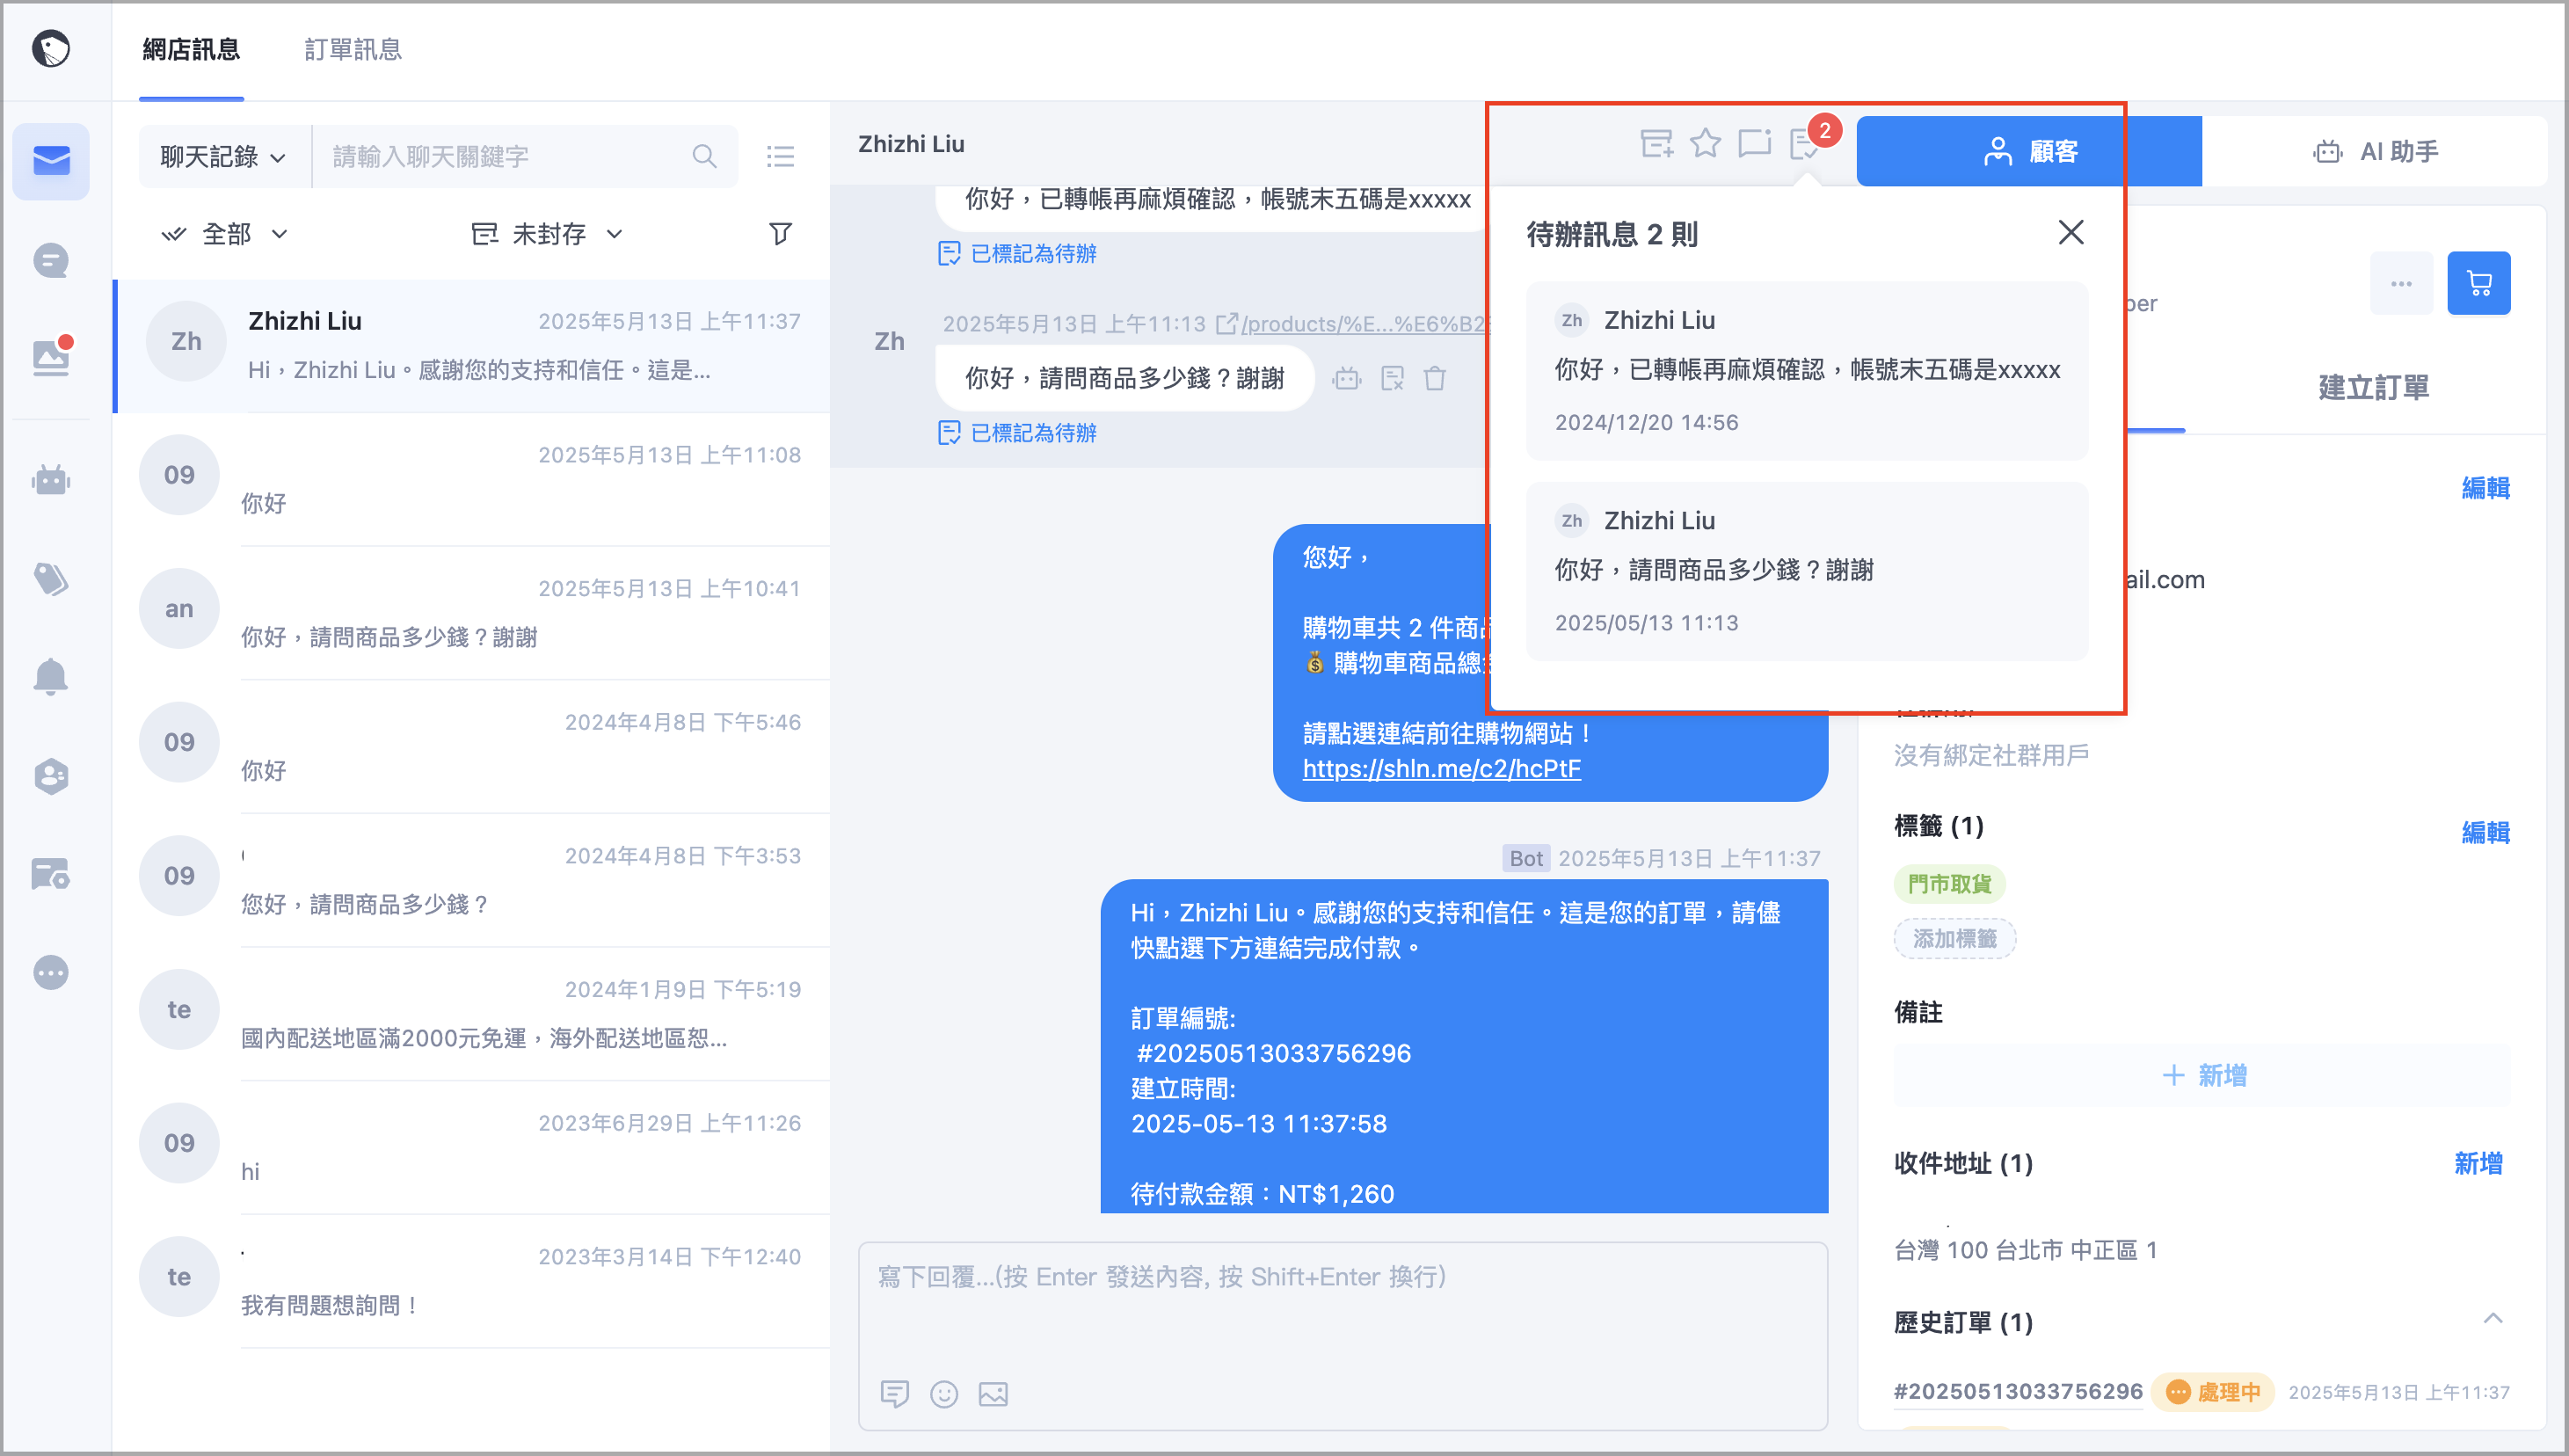Click the filter funnel icon
The height and width of the screenshot is (1456, 2569).
[780, 234]
